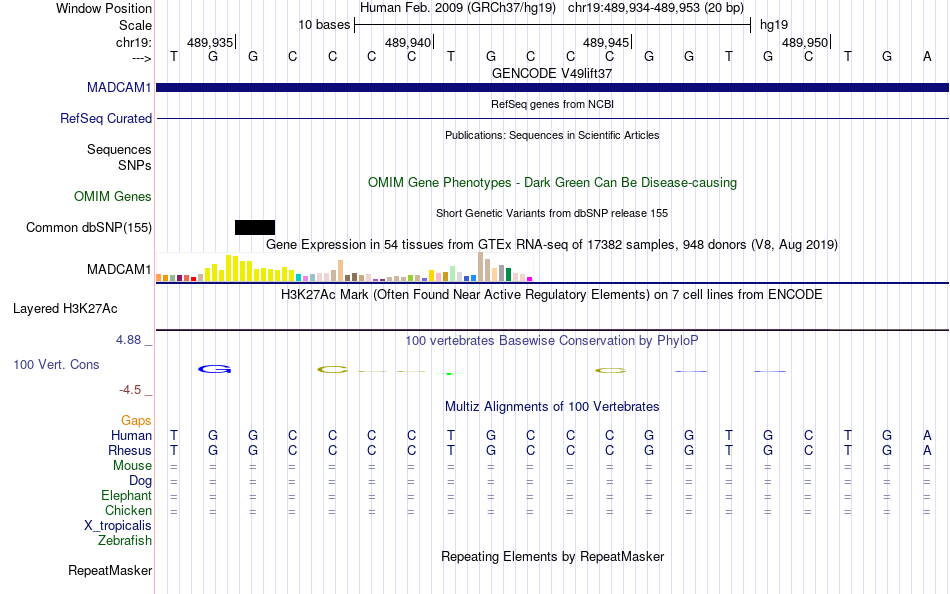Click the RefSeq Curated thin intron line

point(553,118)
